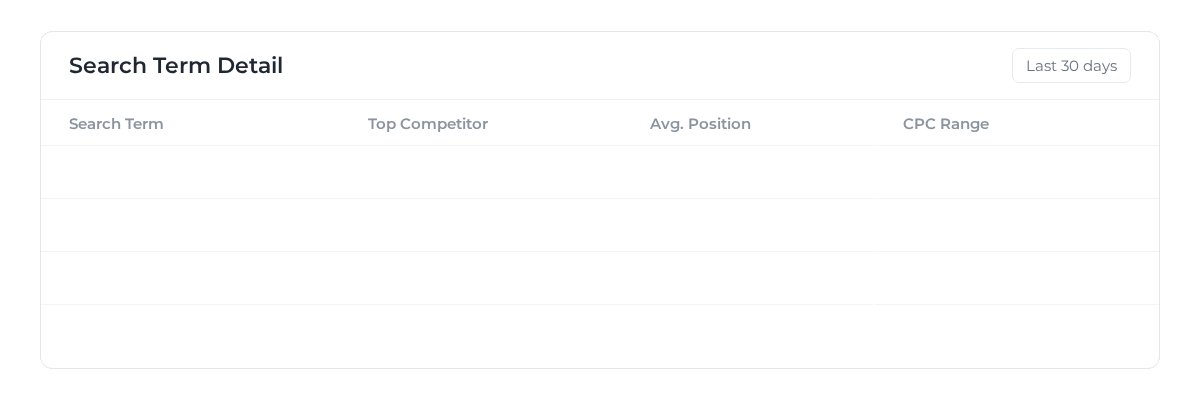
Task: Select the second empty row's CPC Range cell
Action: (1017, 225)
